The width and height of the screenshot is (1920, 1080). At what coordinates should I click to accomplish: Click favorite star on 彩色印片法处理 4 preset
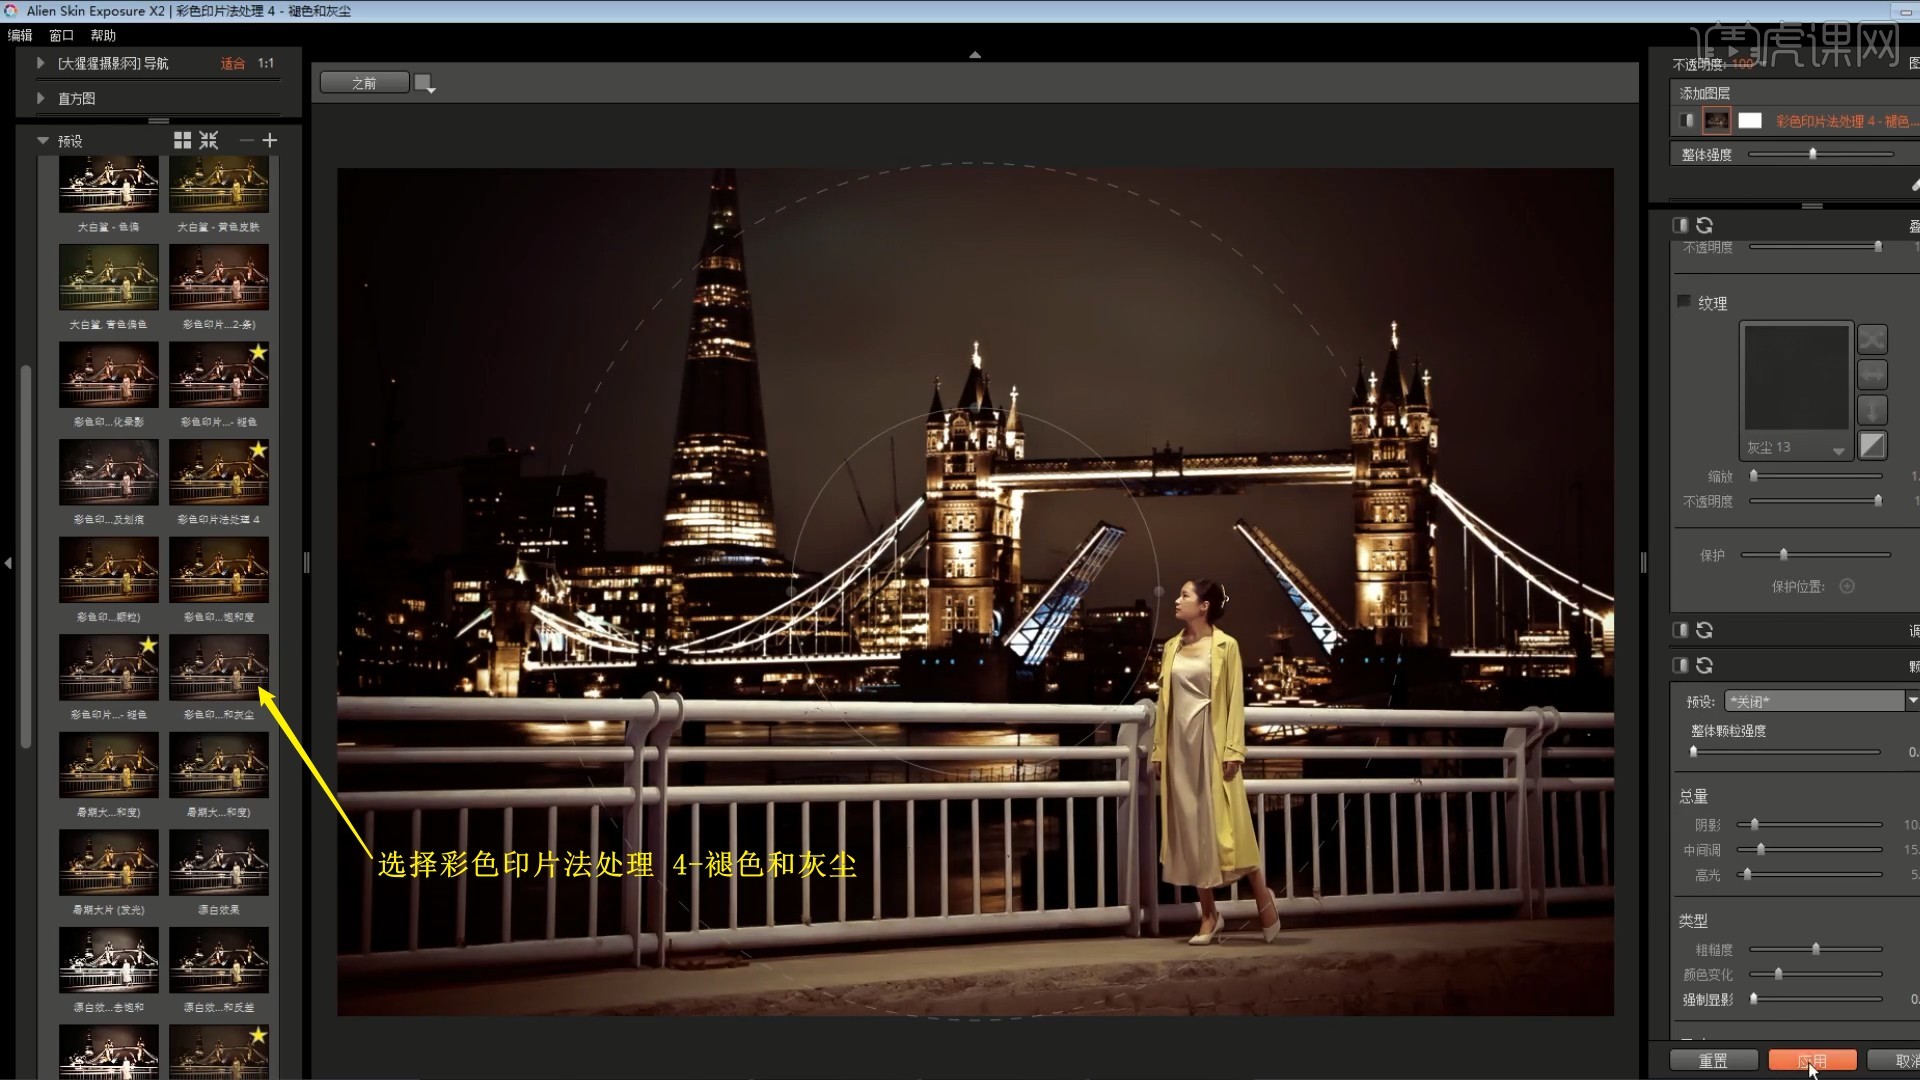tap(258, 450)
